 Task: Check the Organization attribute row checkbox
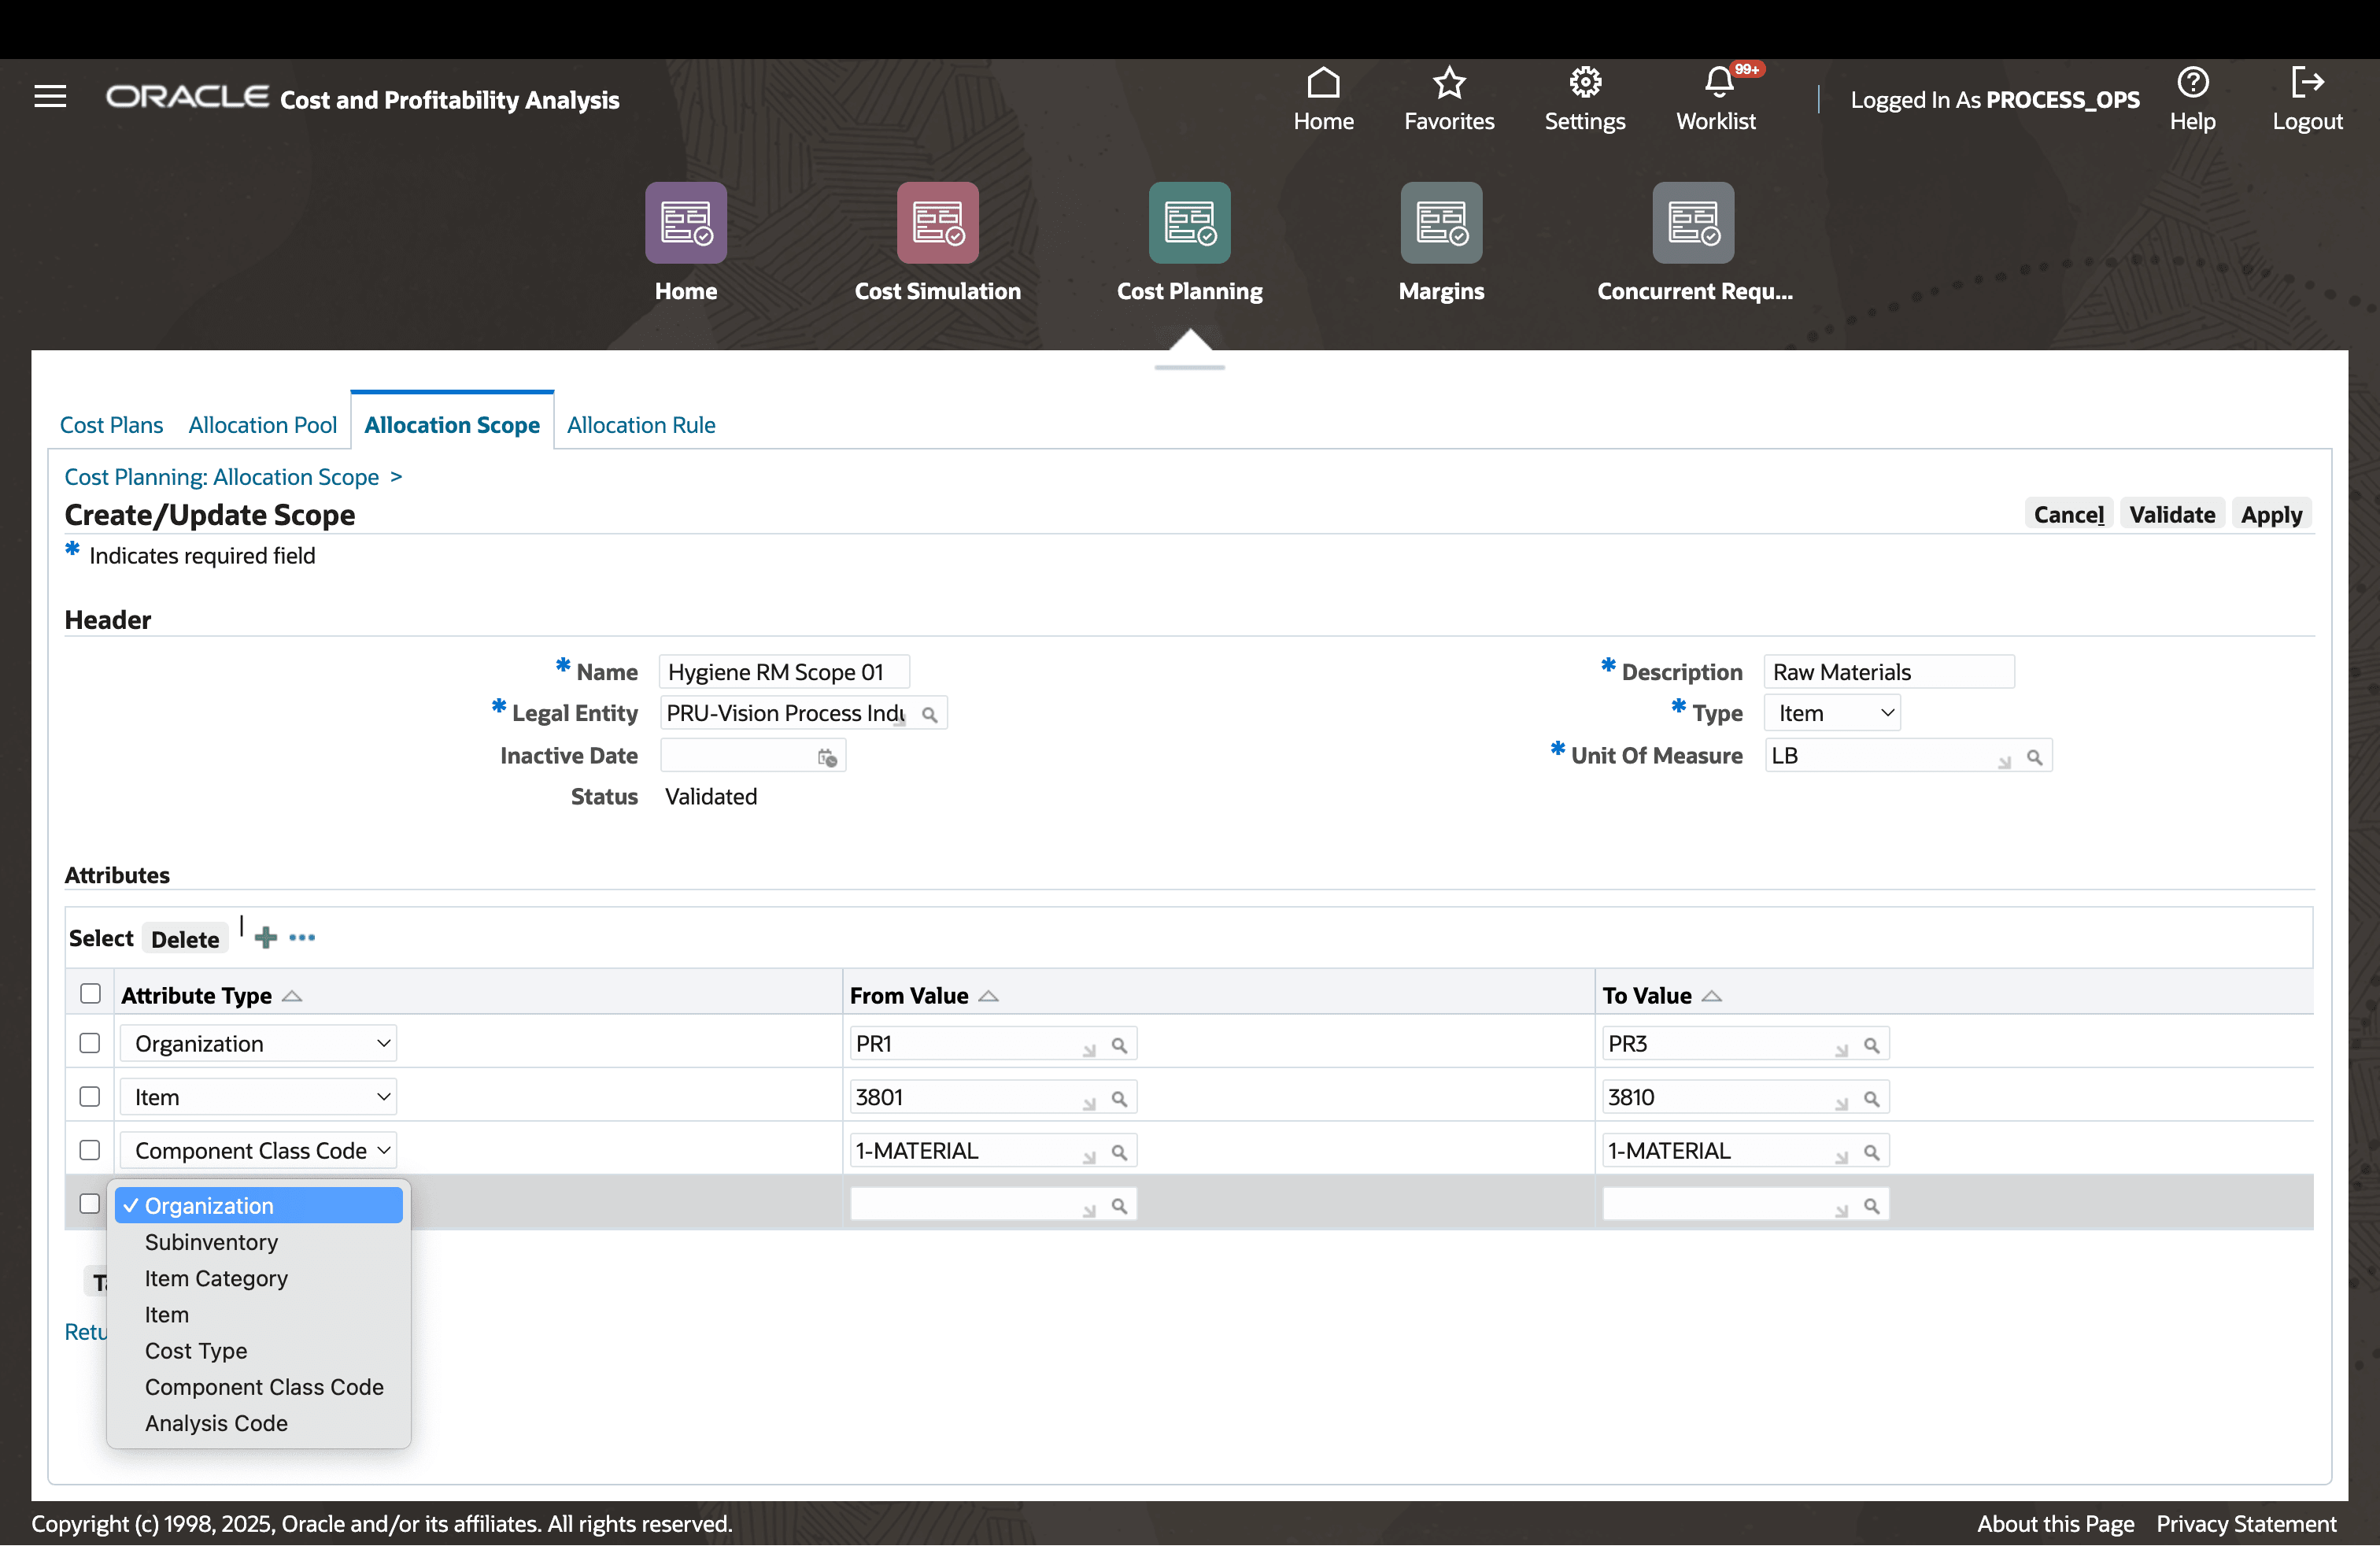89,1042
